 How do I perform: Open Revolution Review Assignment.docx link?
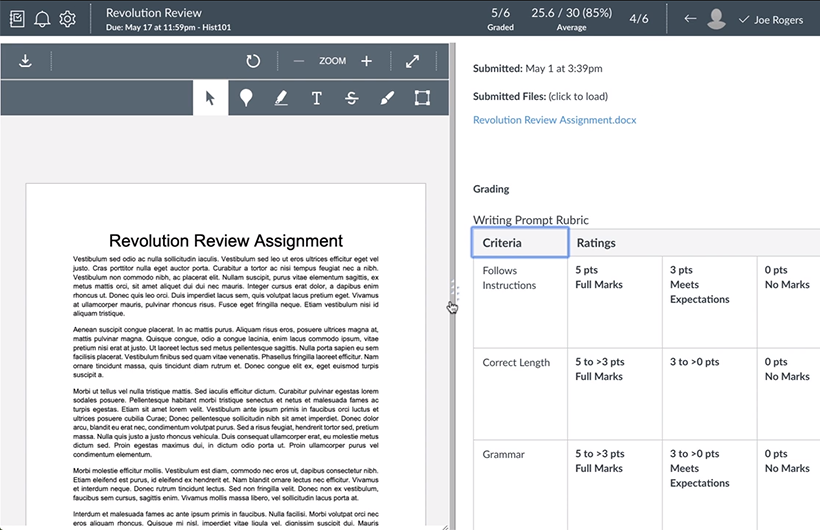(554, 120)
